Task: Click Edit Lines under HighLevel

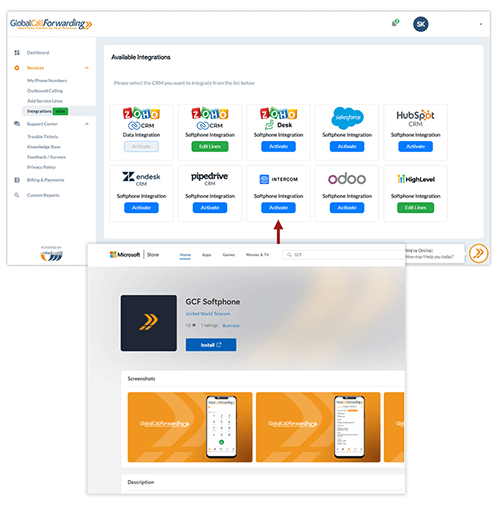Action: (415, 208)
